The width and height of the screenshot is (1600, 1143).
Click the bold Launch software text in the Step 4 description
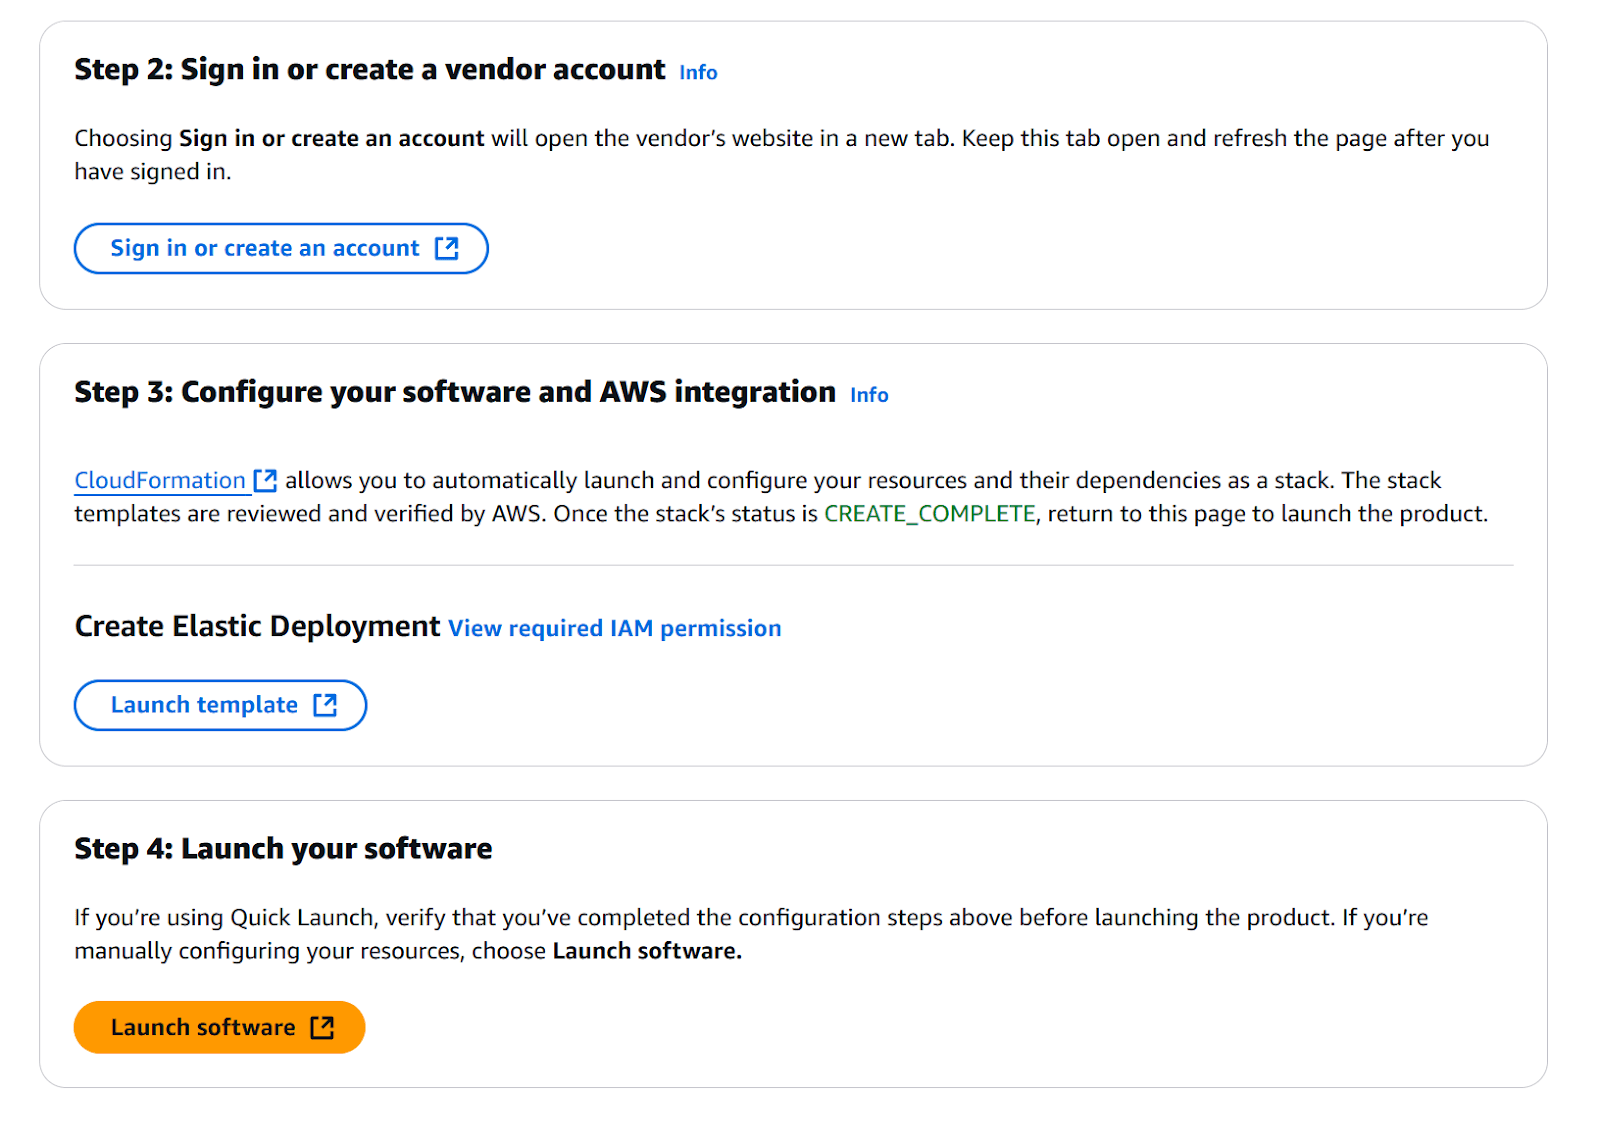pos(646,951)
